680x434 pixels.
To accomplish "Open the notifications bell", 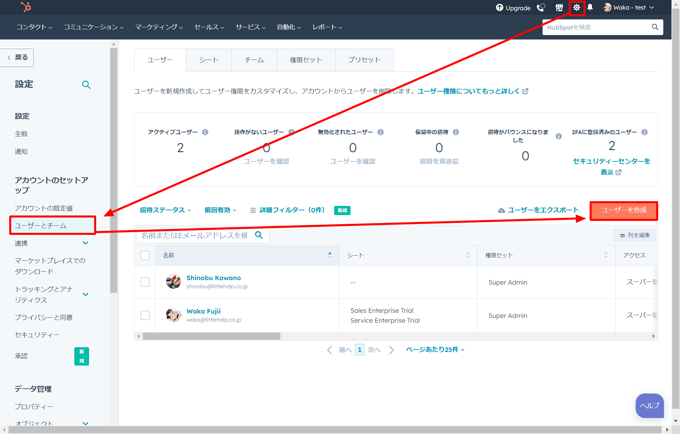I will (590, 8).
